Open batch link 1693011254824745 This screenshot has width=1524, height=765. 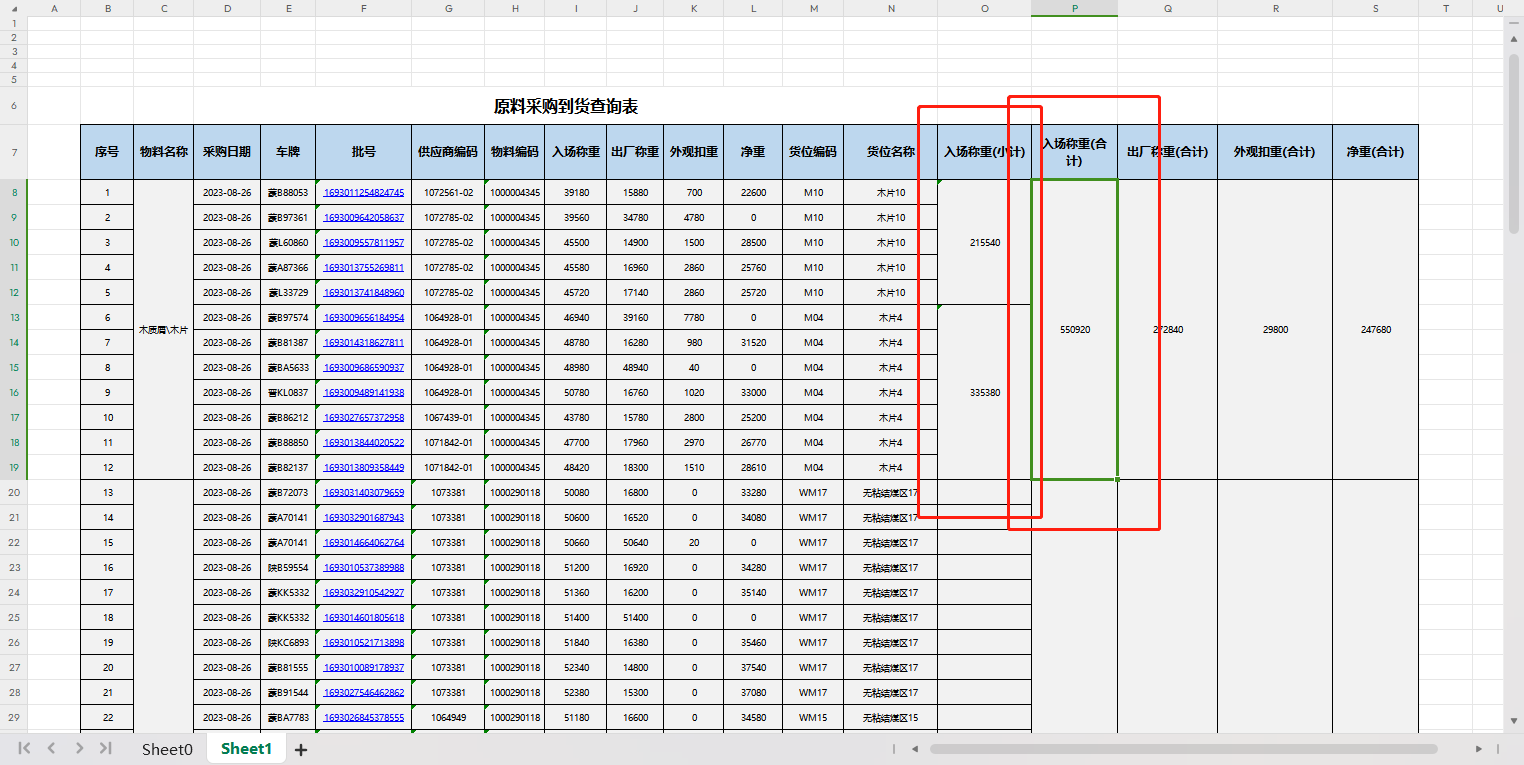coord(364,192)
